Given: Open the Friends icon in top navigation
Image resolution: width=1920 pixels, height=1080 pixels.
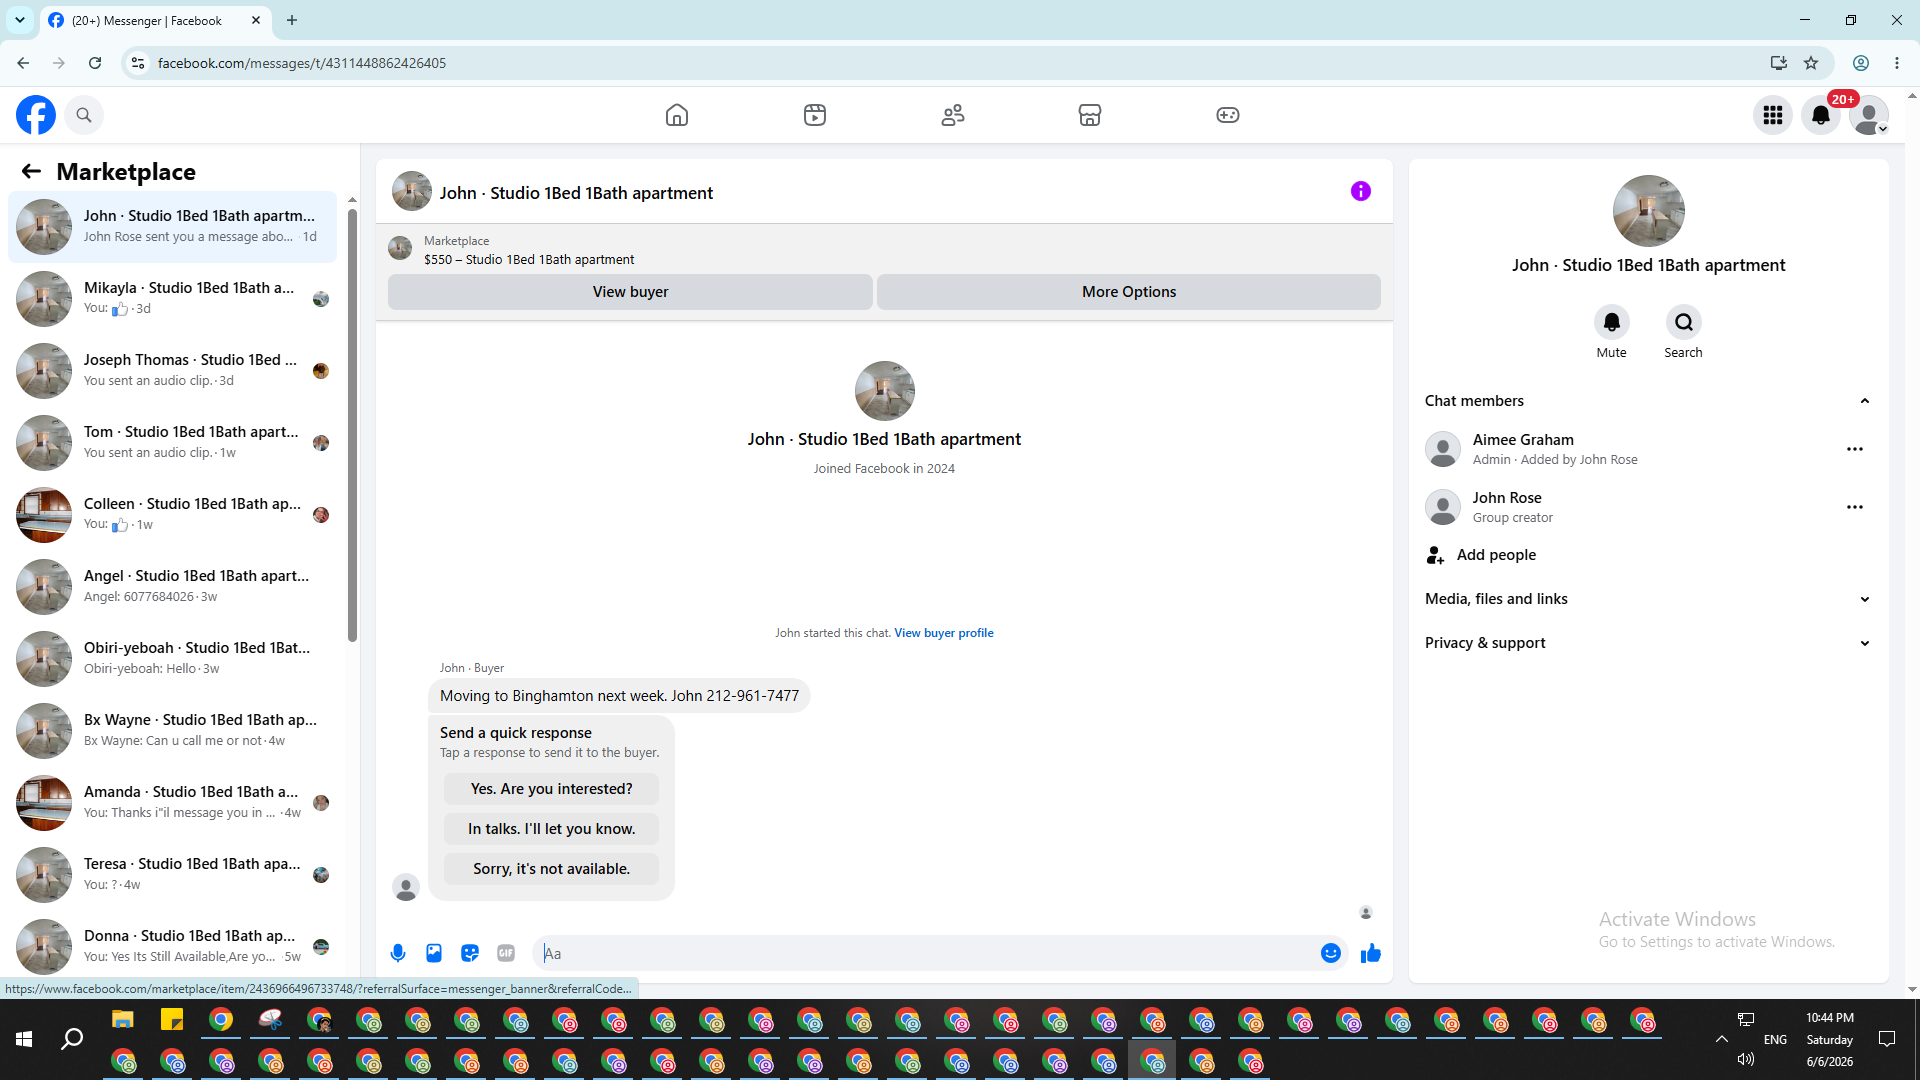Looking at the screenshot, I should 953,115.
